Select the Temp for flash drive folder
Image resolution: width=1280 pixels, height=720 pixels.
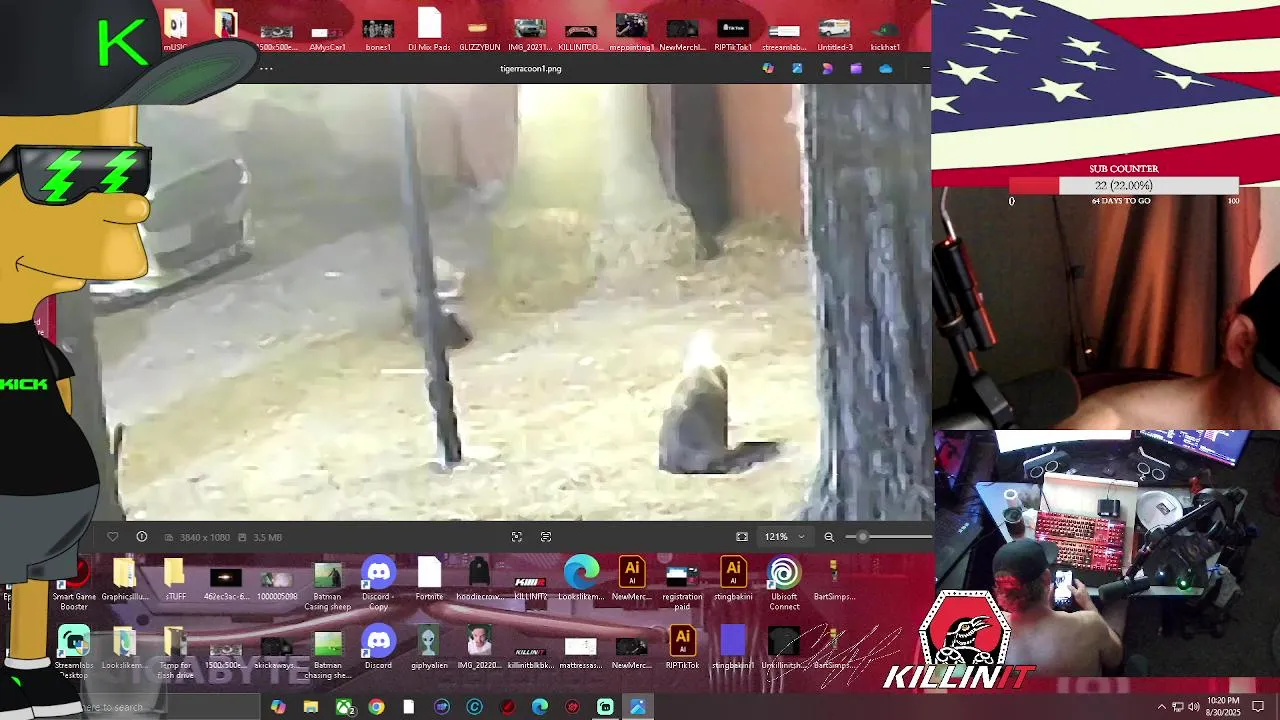(x=175, y=652)
